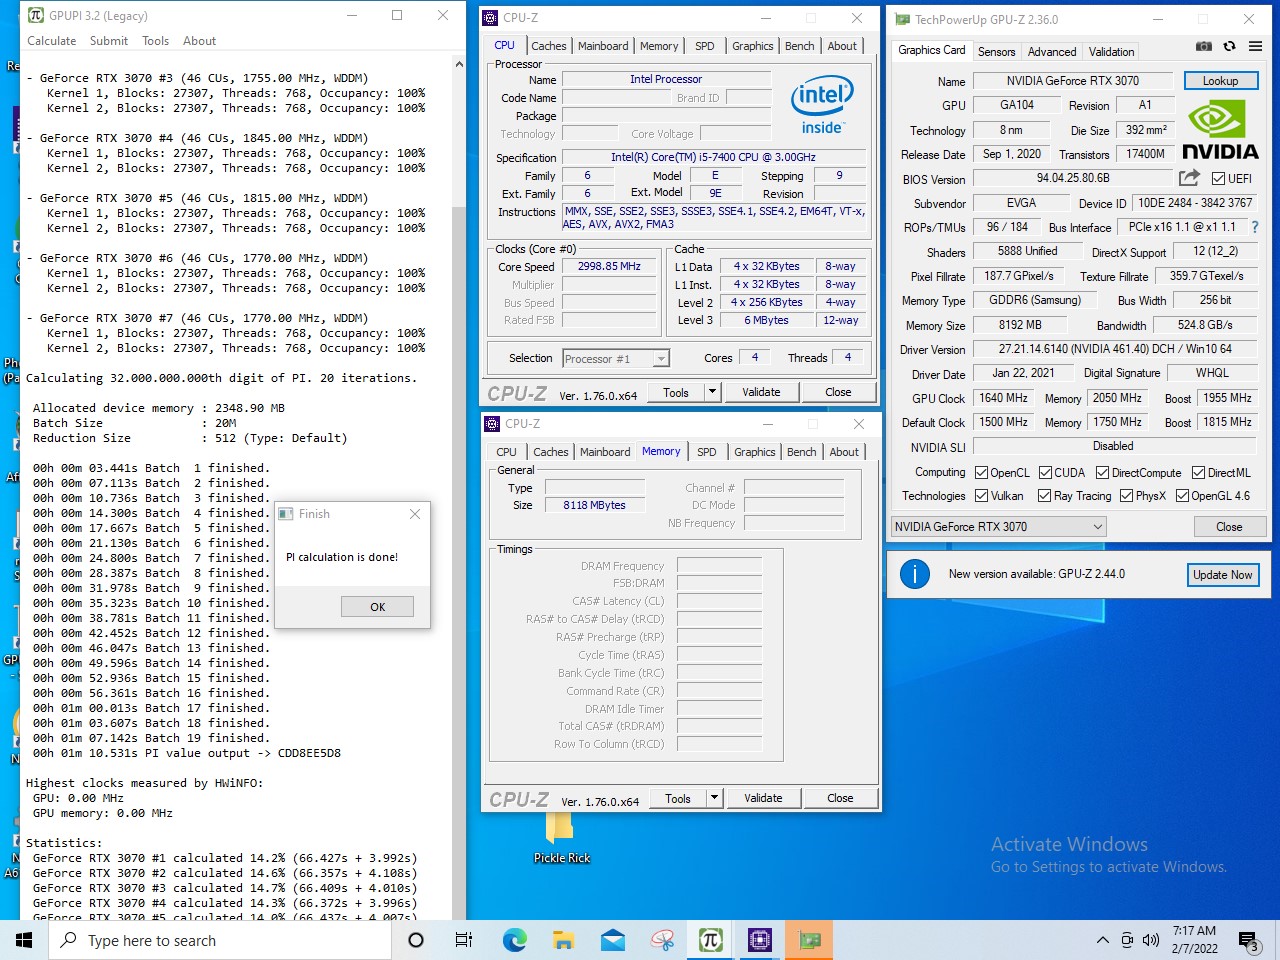Toggle the Ray Tracing checkbox
This screenshot has height=960, width=1280.
point(1044,495)
